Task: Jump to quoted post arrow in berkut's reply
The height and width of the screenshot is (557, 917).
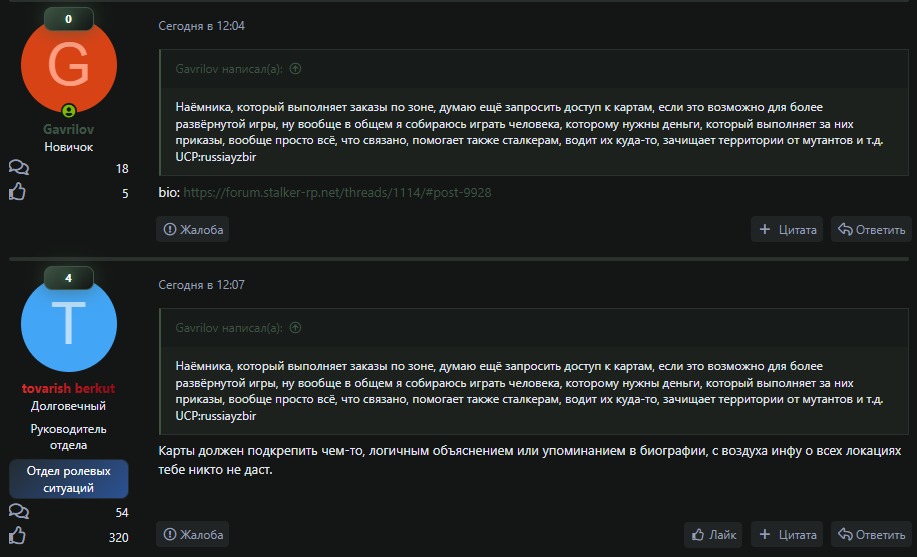Action: pos(295,327)
